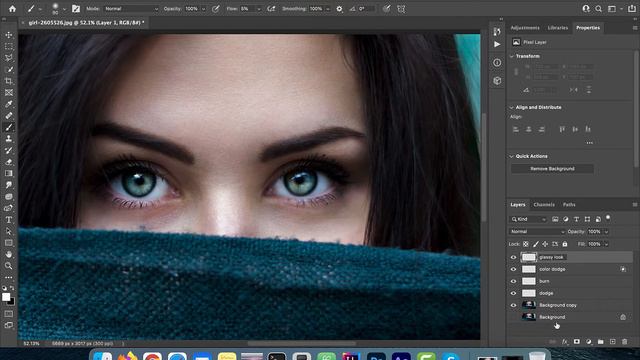Toggle lock transparent pixels
Viewport: 640px width, 360px height.
coord(526,244)
